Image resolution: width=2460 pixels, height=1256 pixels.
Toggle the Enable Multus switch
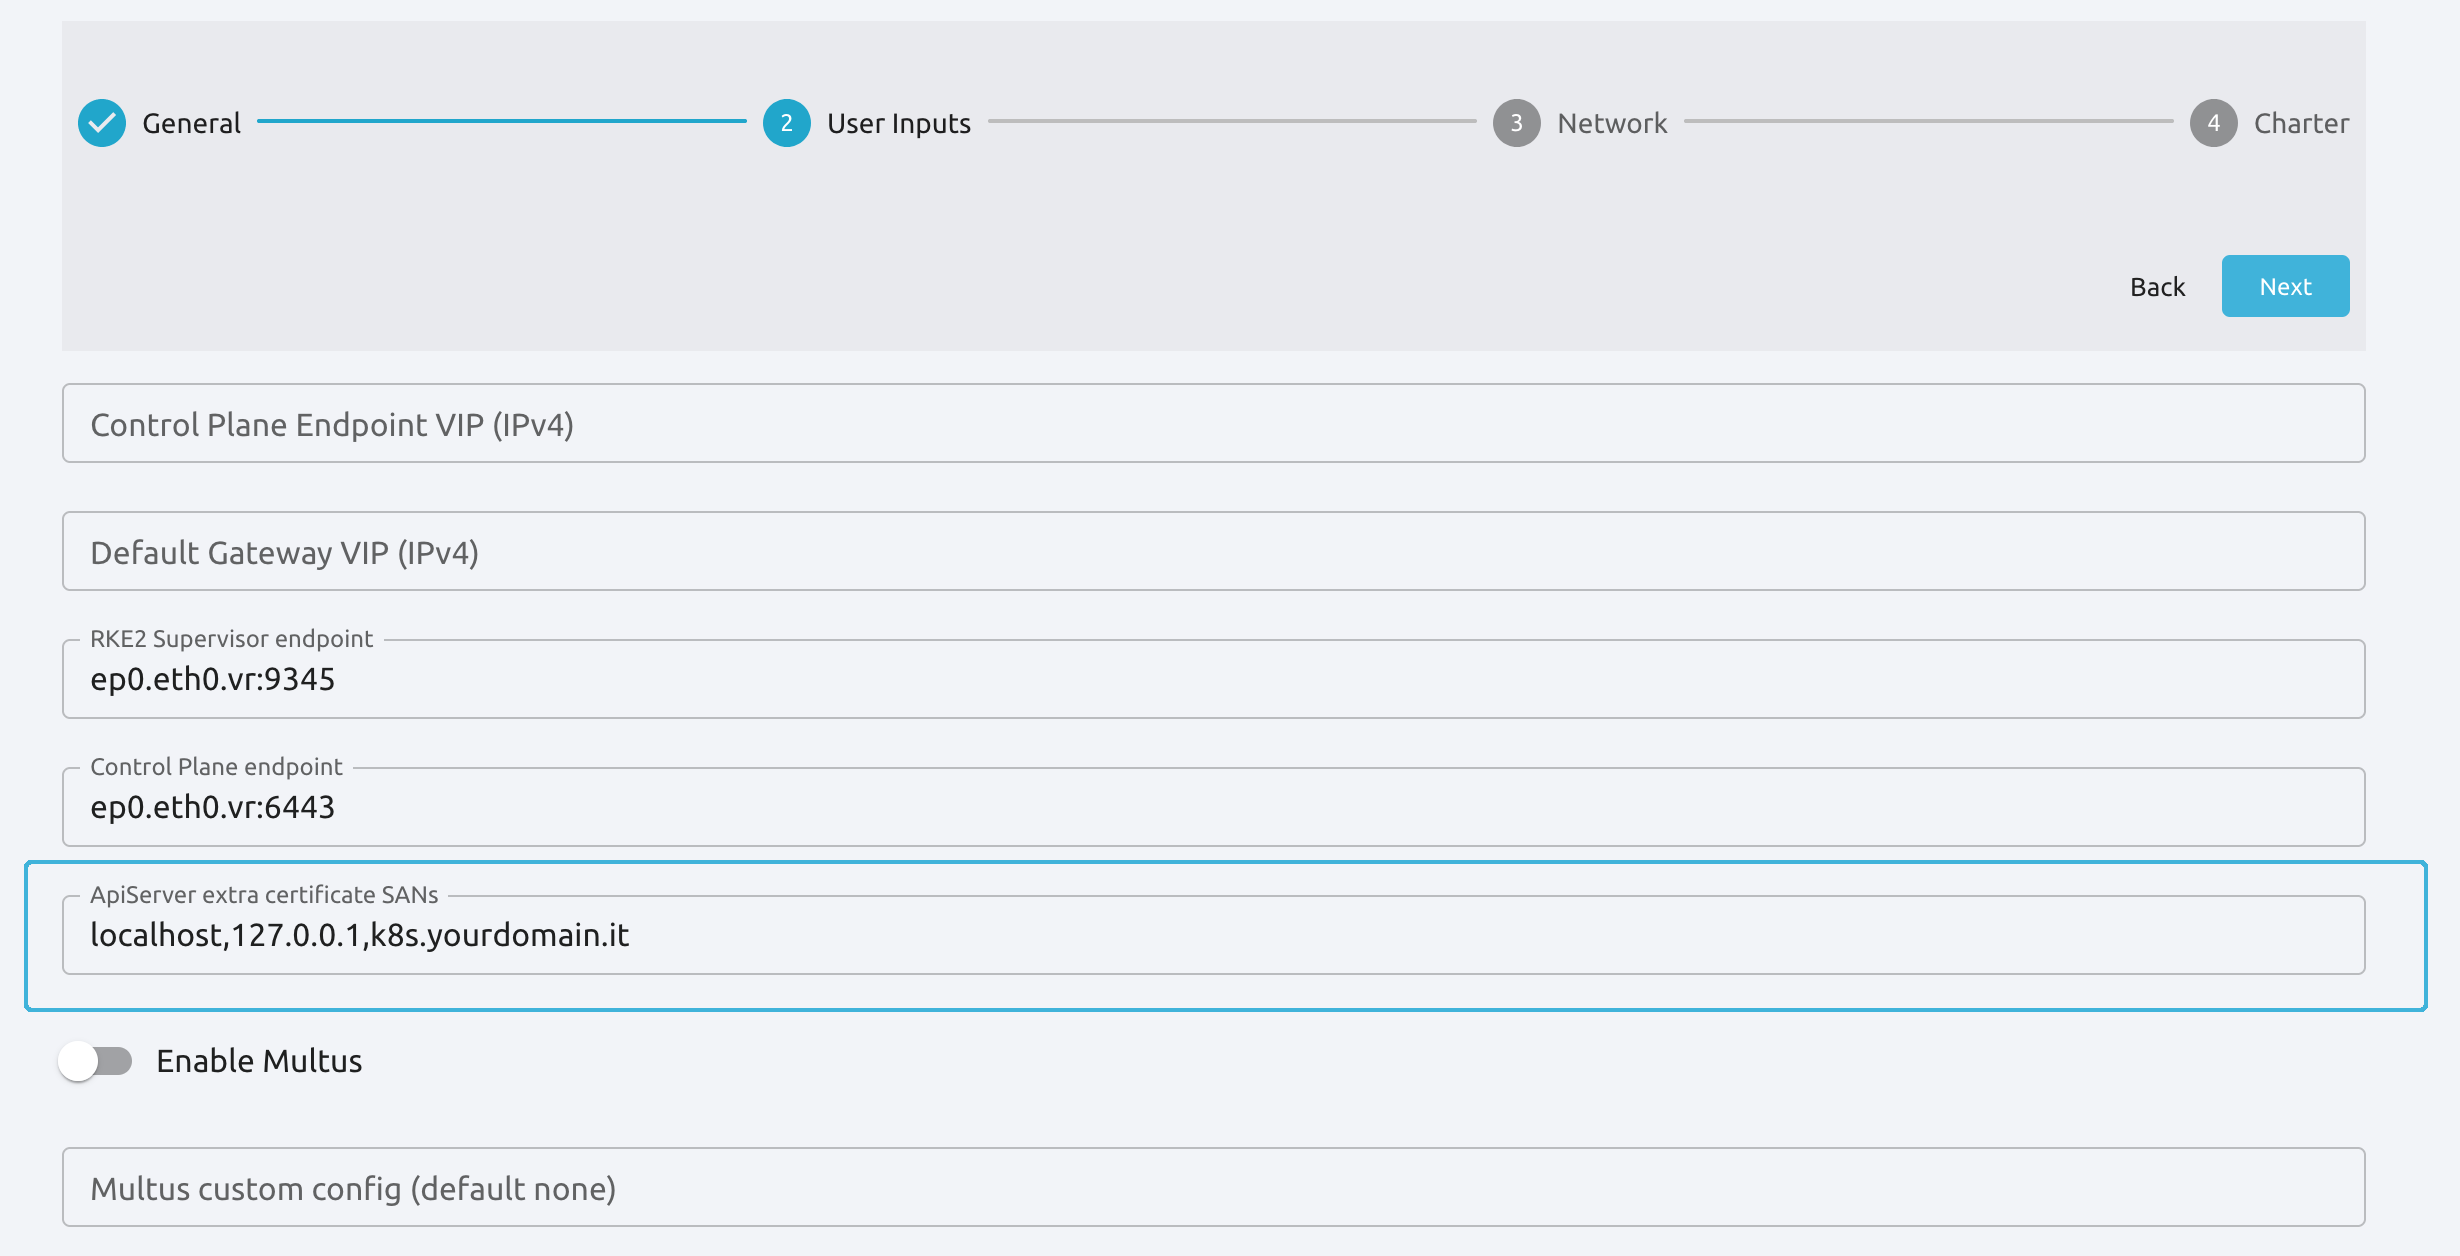point(95,1061)
